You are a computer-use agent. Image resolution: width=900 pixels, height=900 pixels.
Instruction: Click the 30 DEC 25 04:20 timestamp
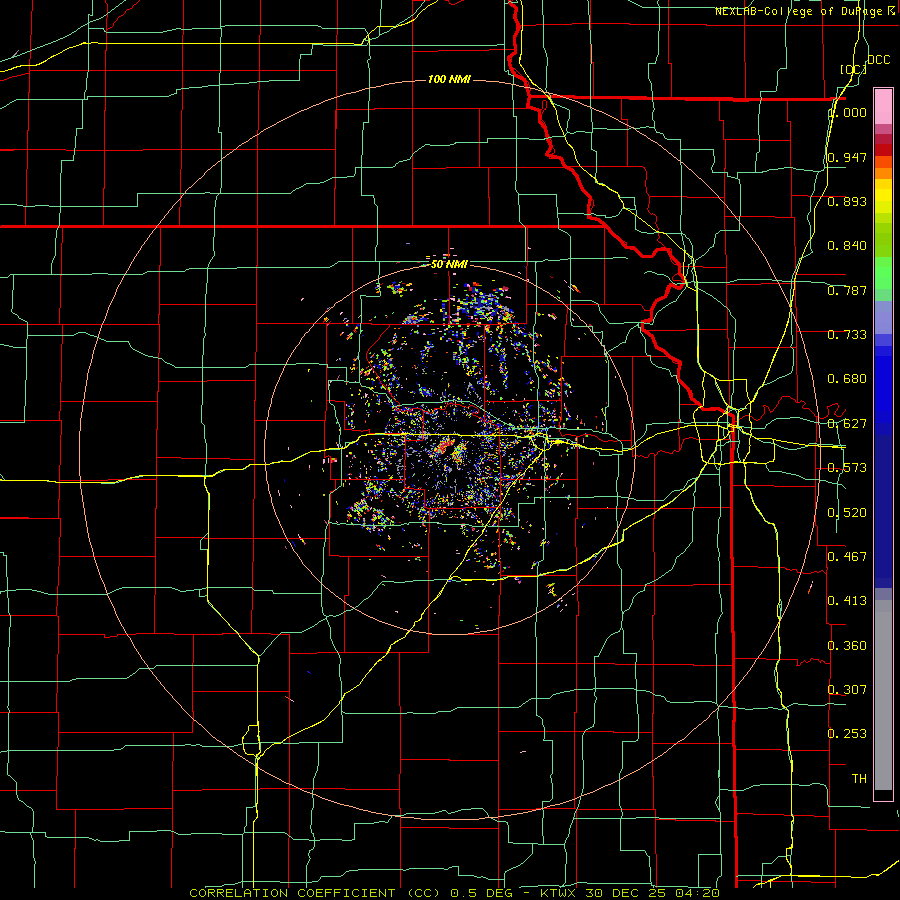653,893
